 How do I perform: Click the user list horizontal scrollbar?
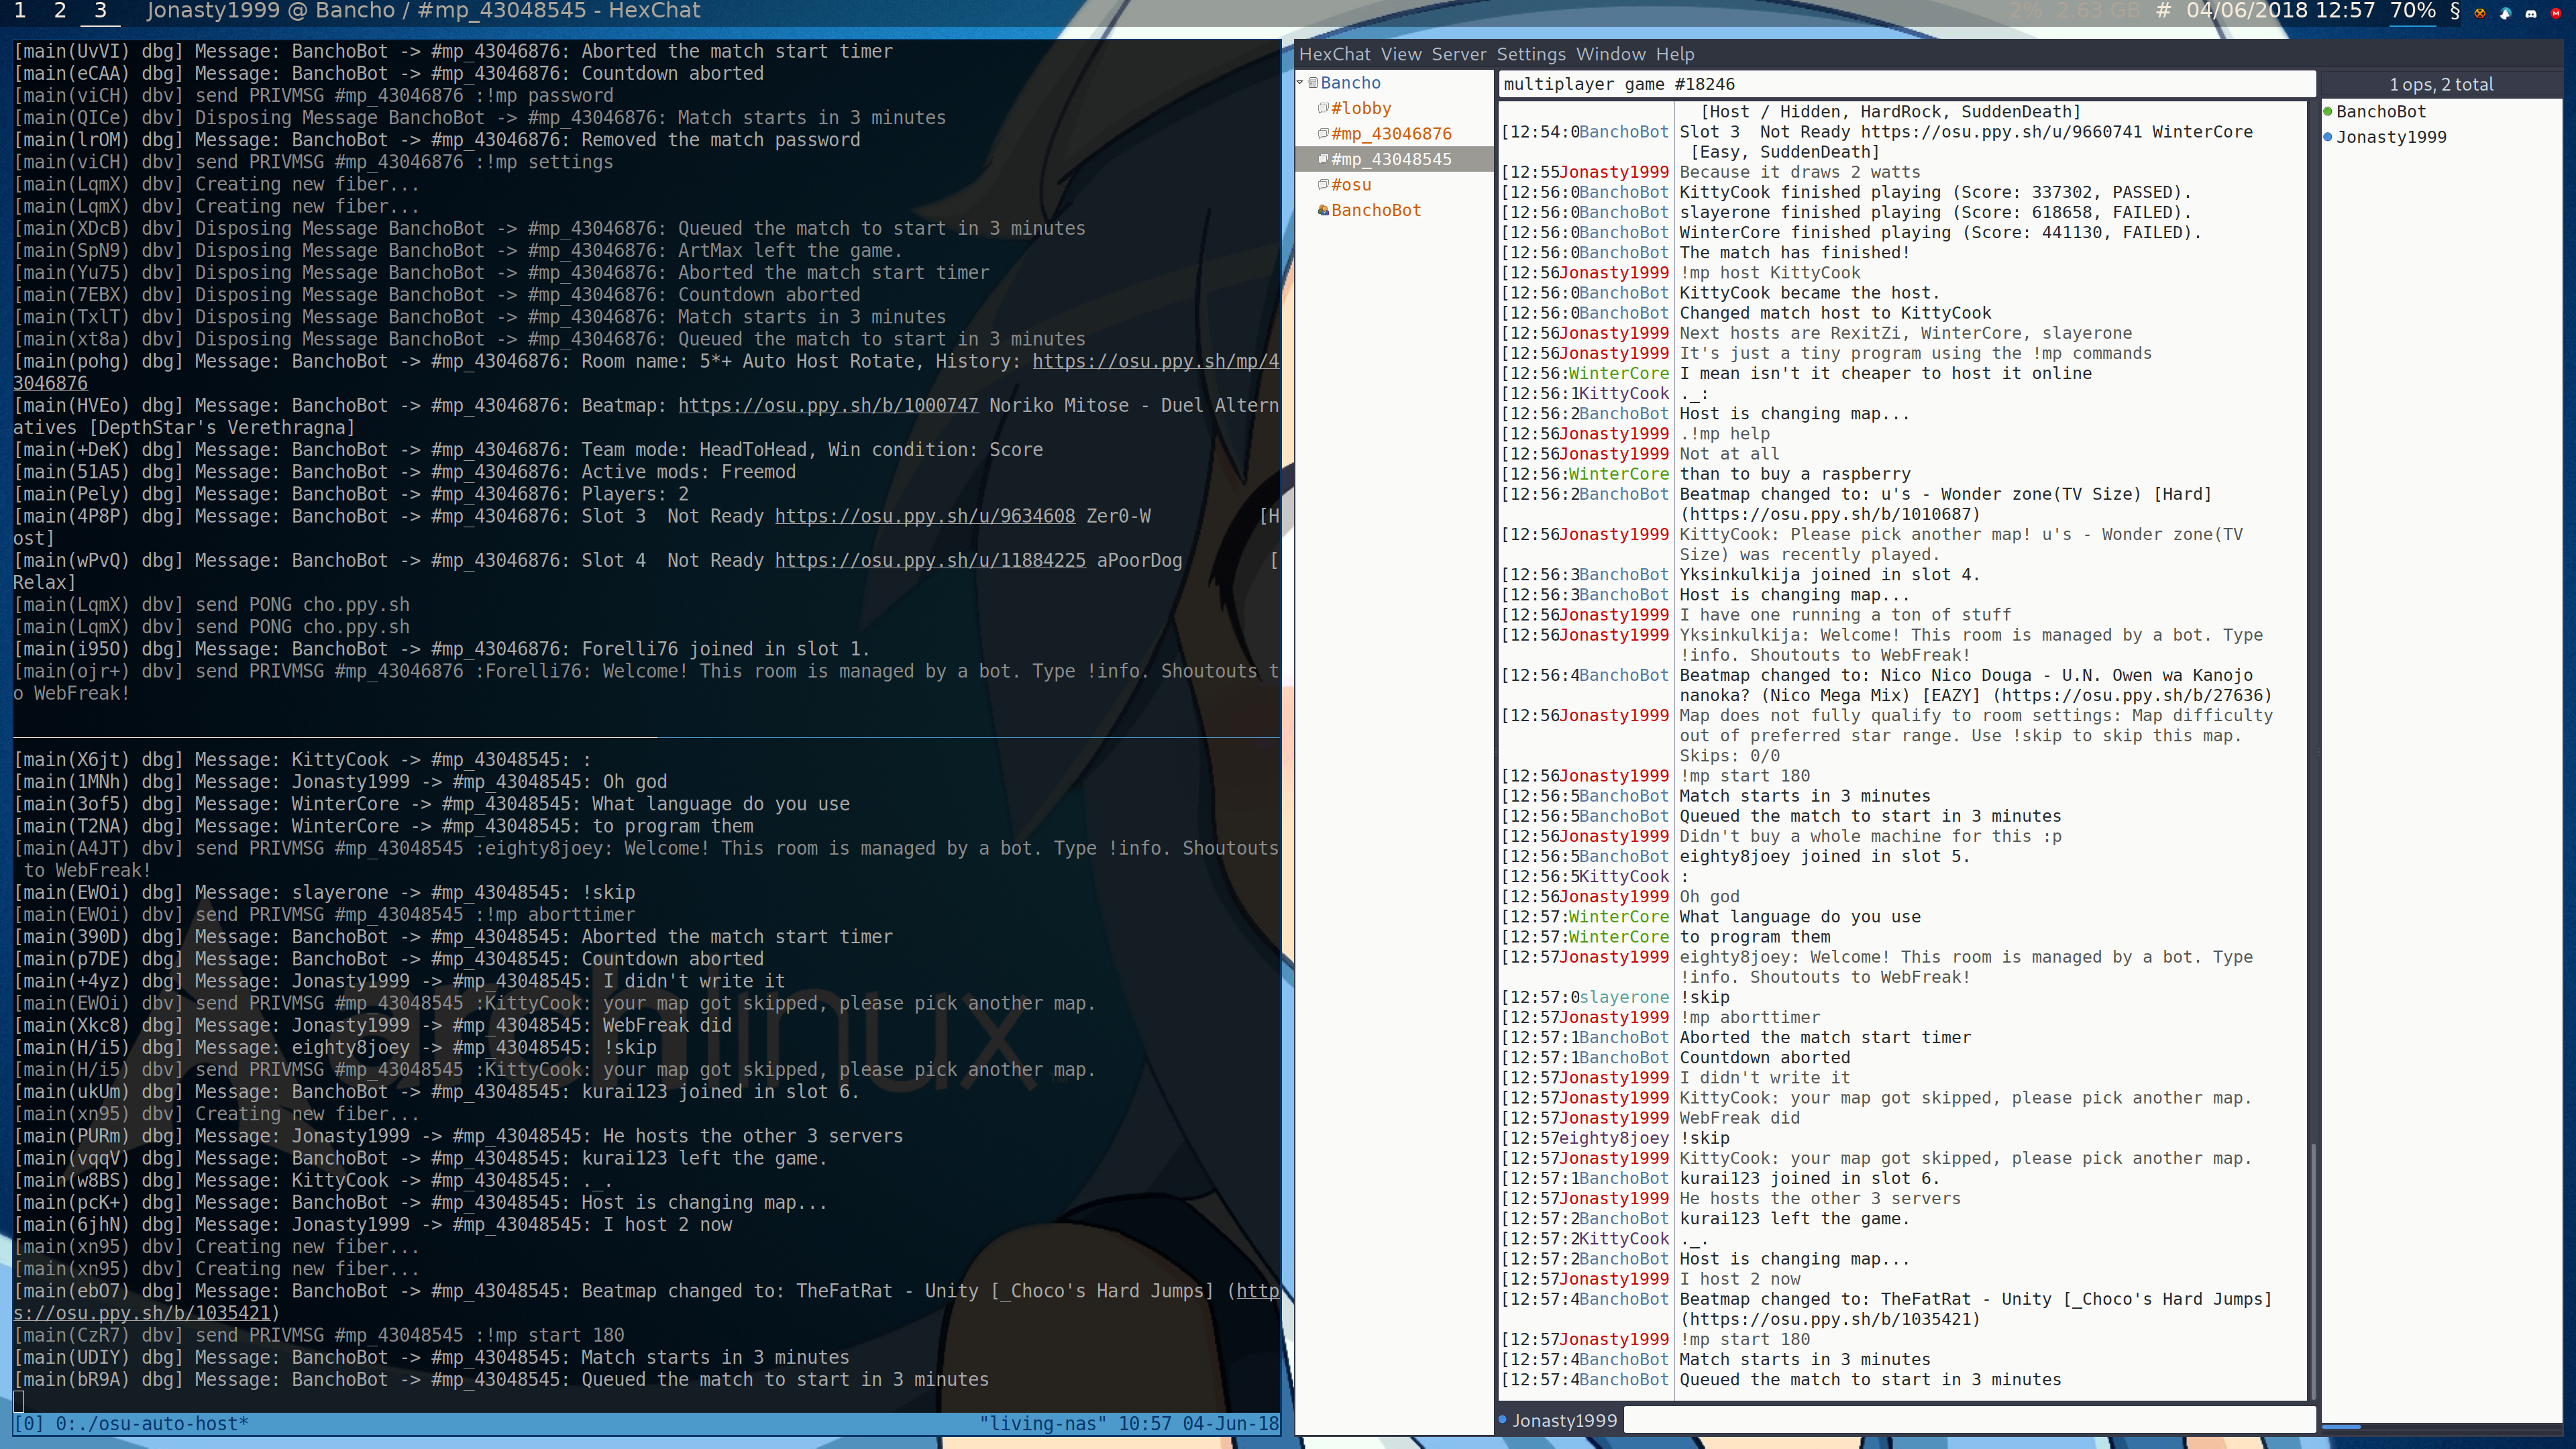tap(2340, 1426)
